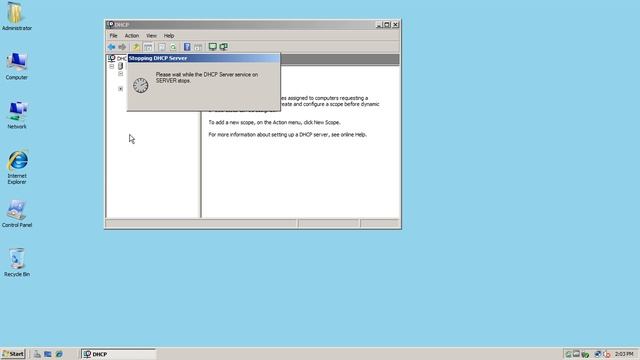Click the 'For more information about setting up' line
The height and width of the screenshot is (360, 640).
288,135
